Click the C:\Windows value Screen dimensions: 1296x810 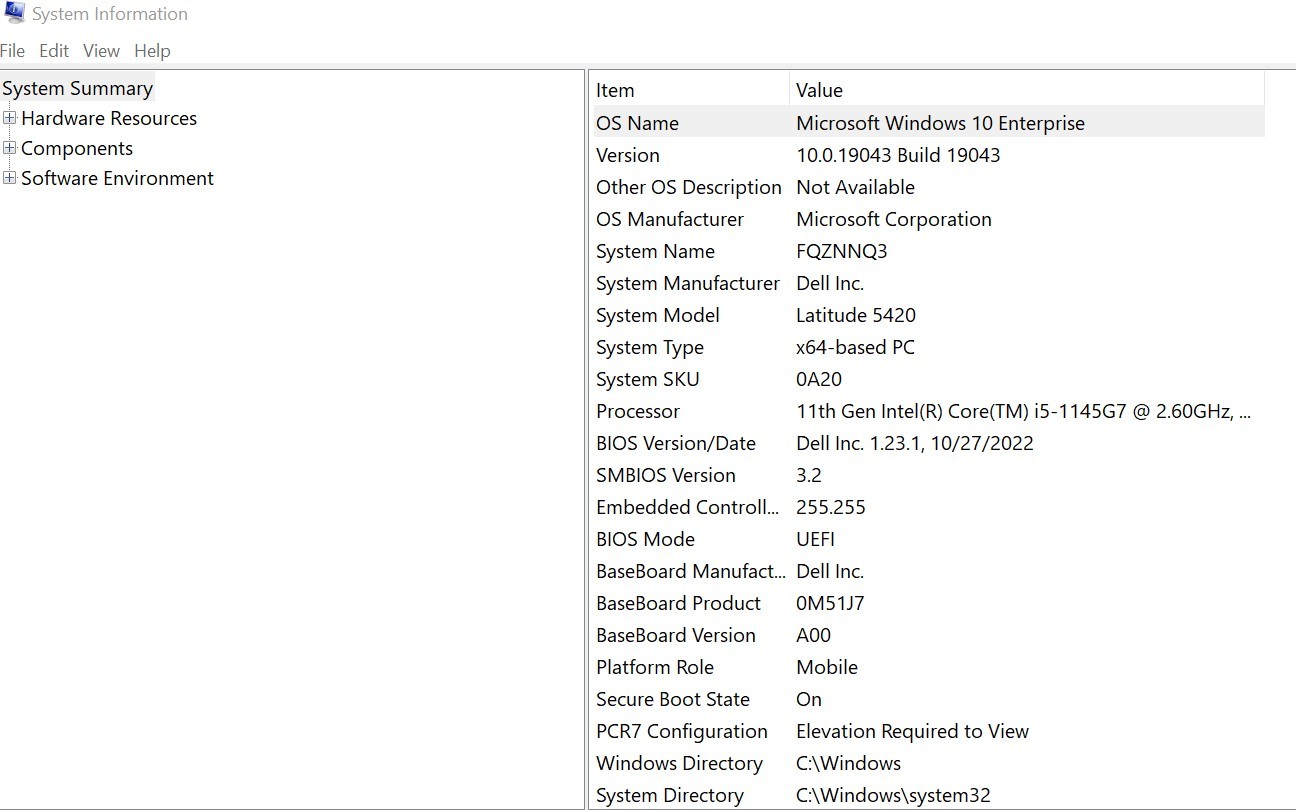(848, 763)
